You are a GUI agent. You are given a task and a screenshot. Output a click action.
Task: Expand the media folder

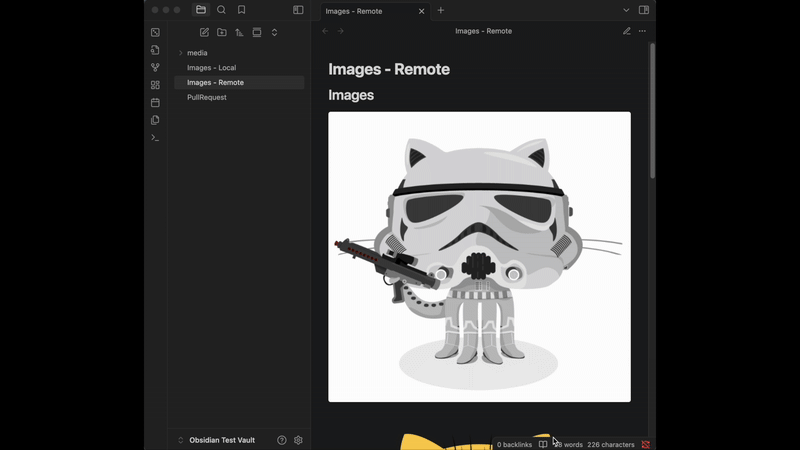click(239, 53)
